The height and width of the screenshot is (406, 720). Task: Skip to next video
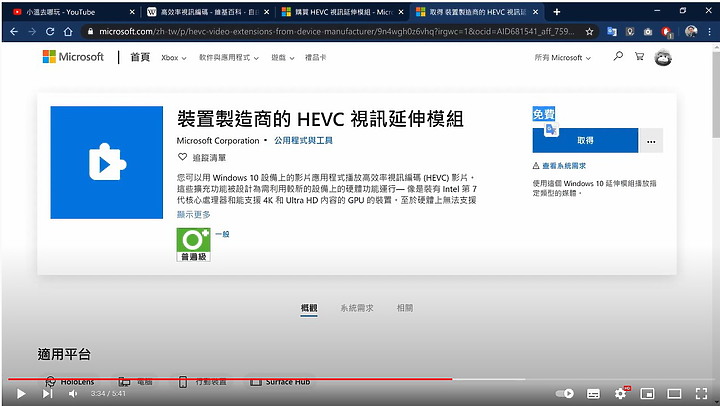point(47,394)
